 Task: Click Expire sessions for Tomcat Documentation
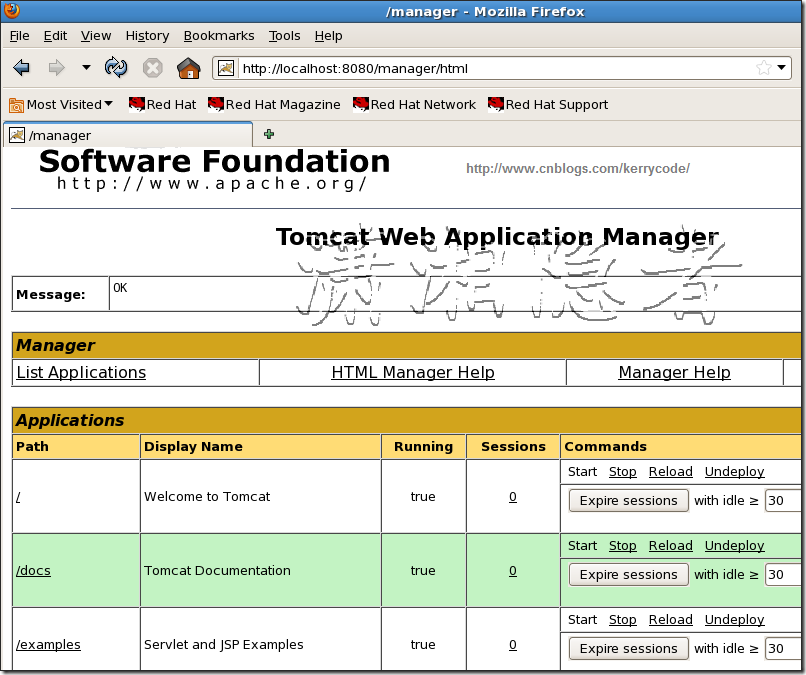click(x=628, y=575)
